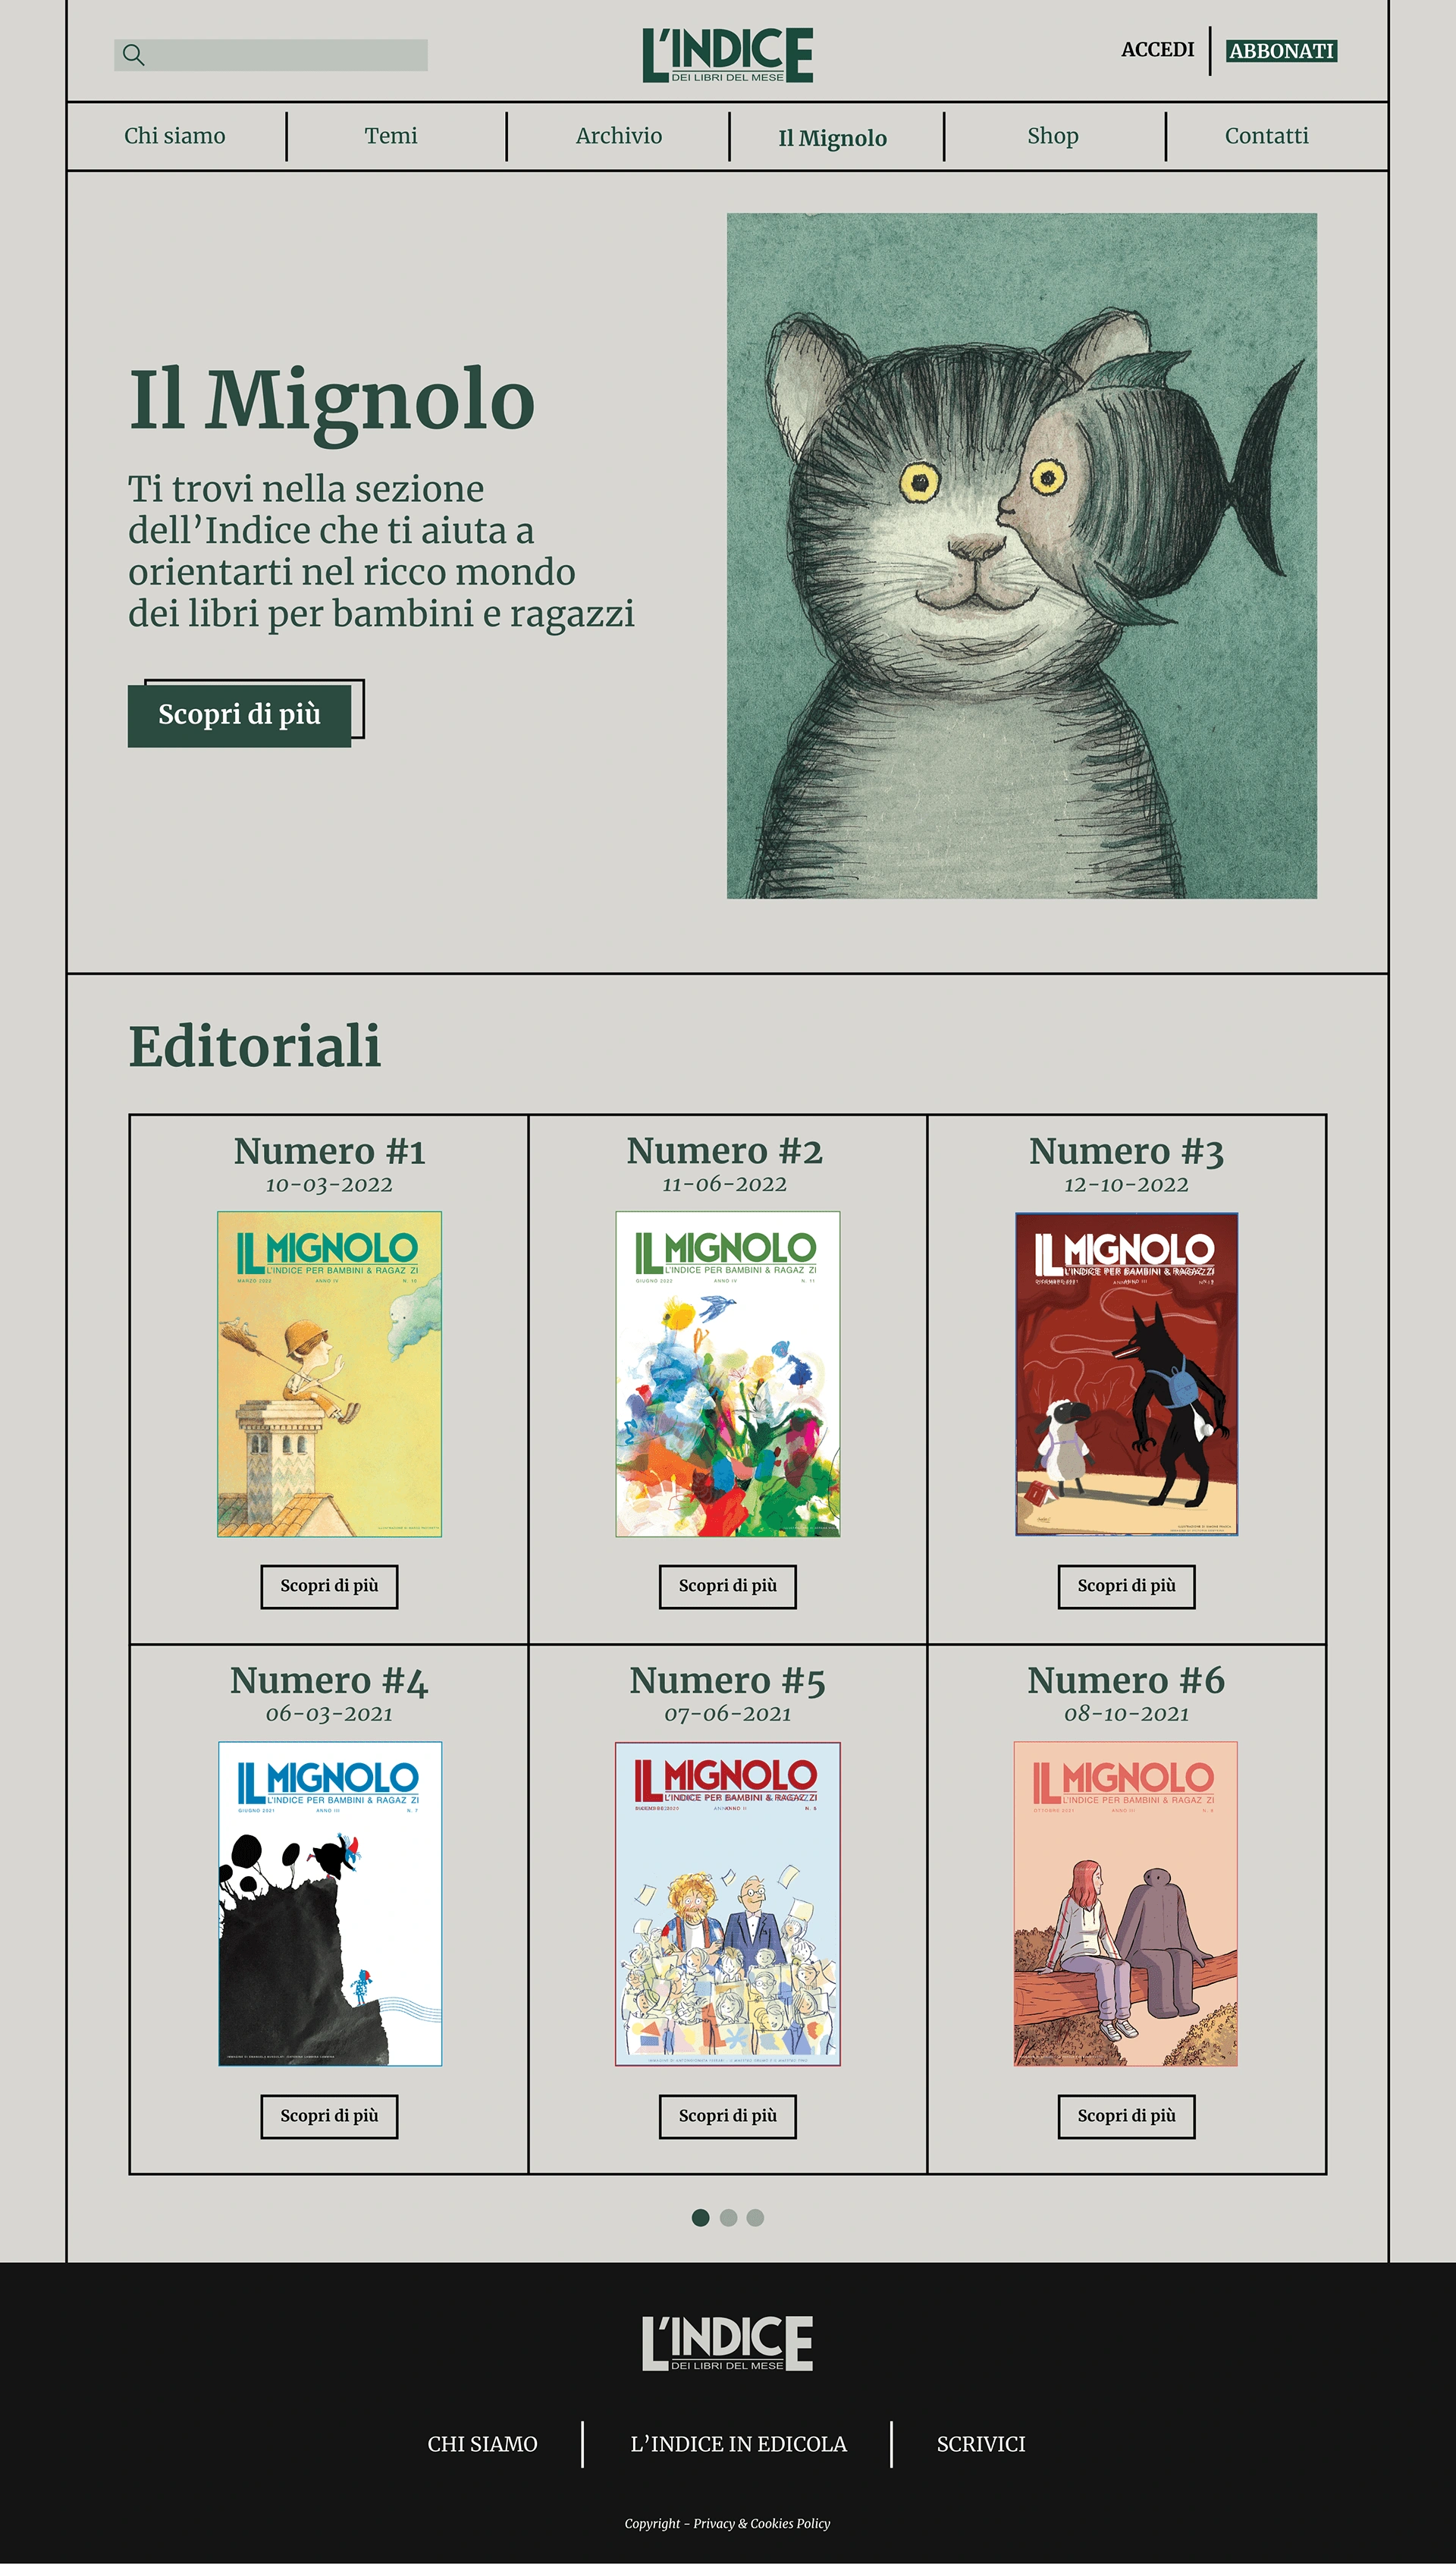Click the L'Indice logo in the footer
Screen dimensions: 1456x2564
(727, 2343)
